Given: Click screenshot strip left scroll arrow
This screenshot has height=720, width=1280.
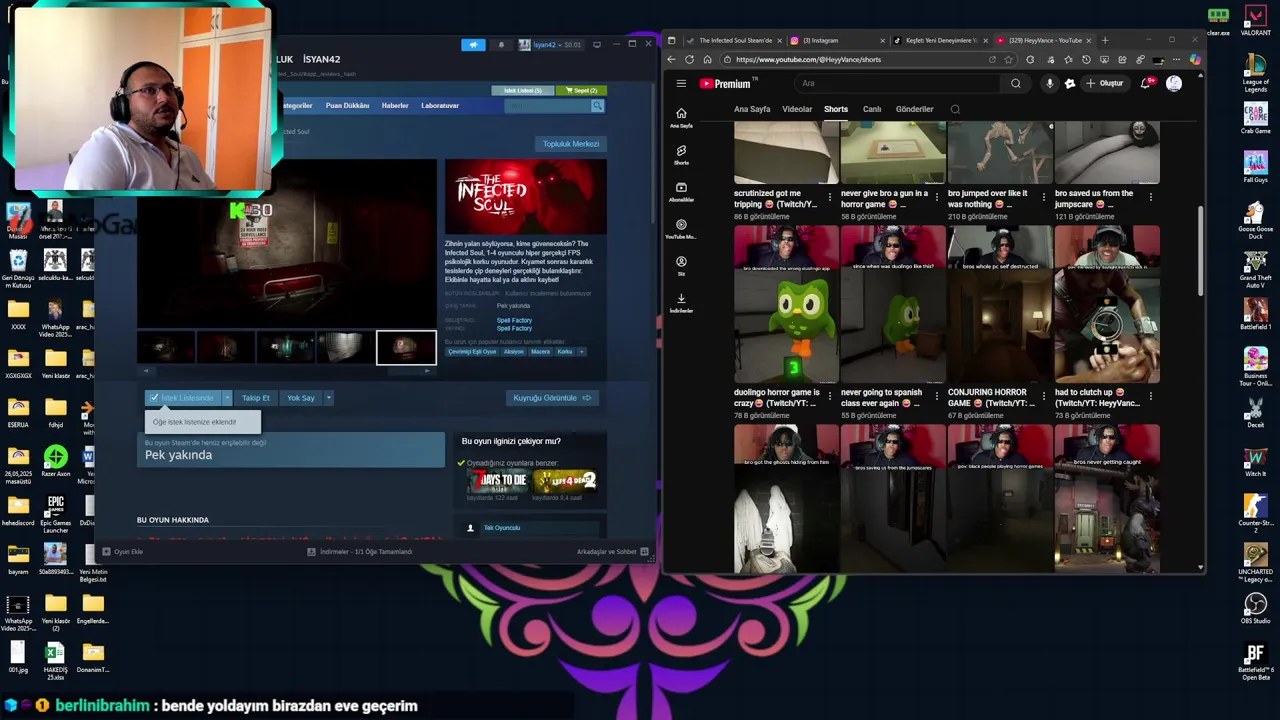Looking at the screenshot, I should coord(145,371).
